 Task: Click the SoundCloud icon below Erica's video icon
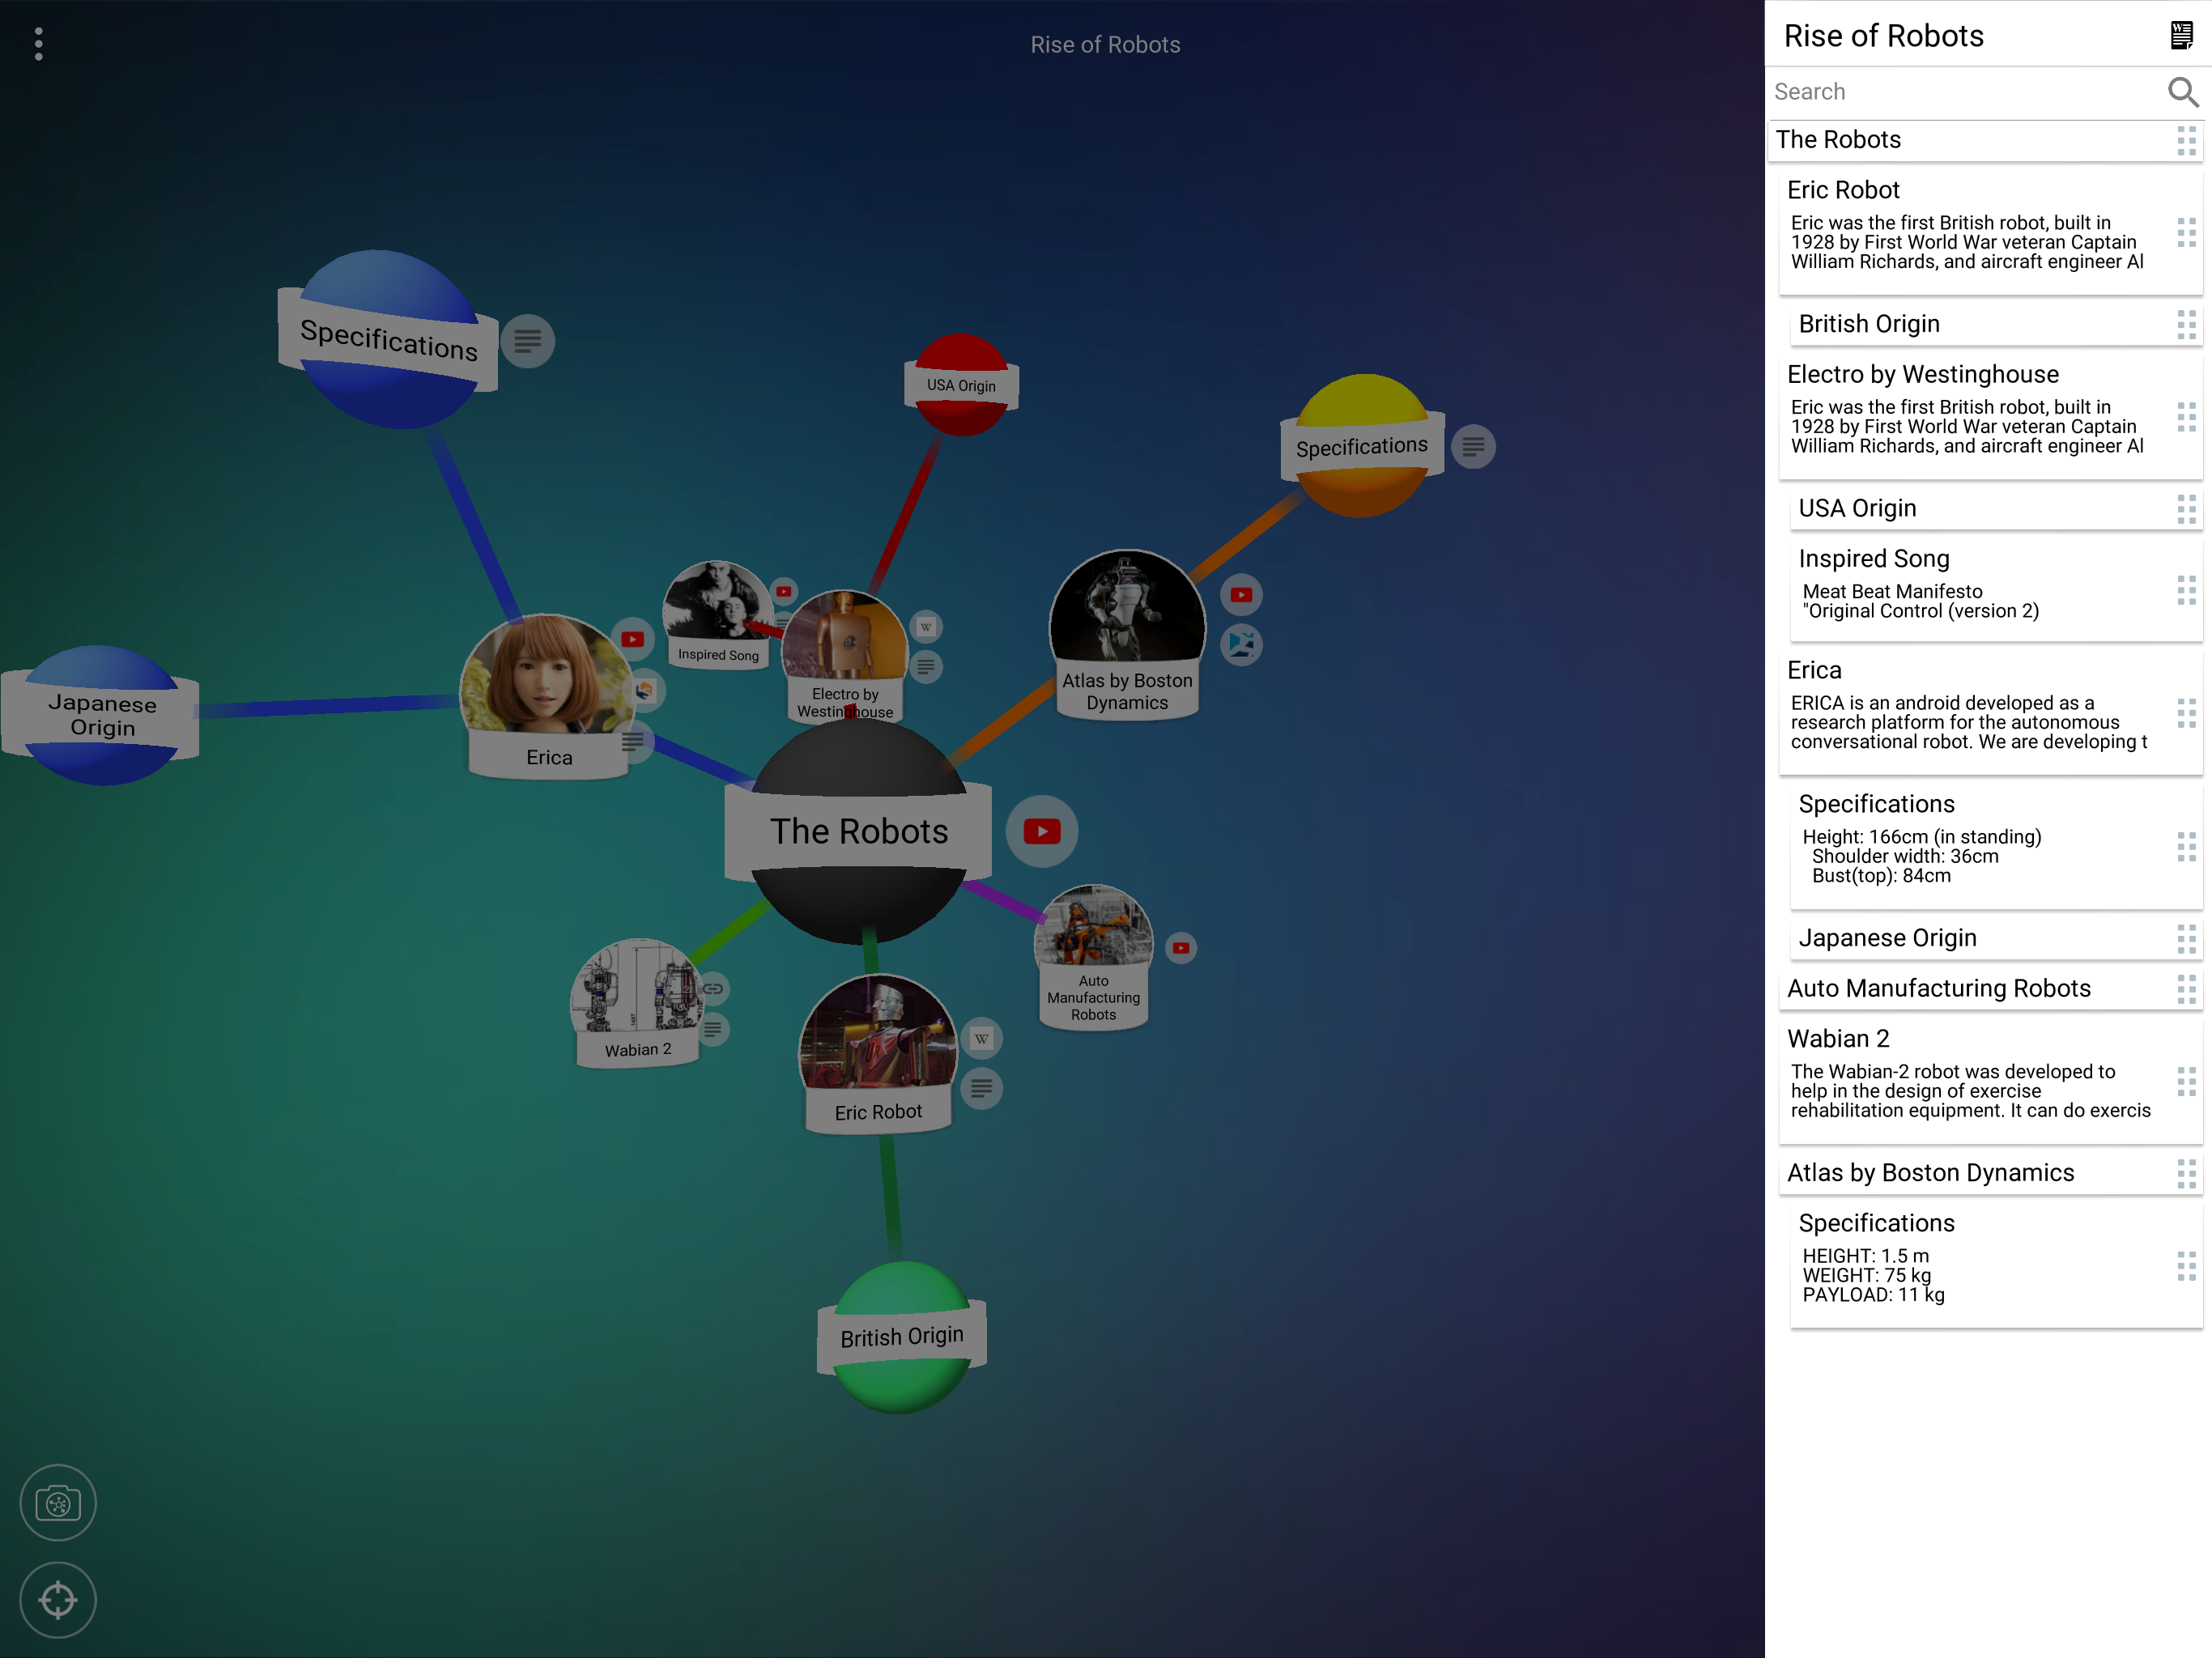pos(644,691)
